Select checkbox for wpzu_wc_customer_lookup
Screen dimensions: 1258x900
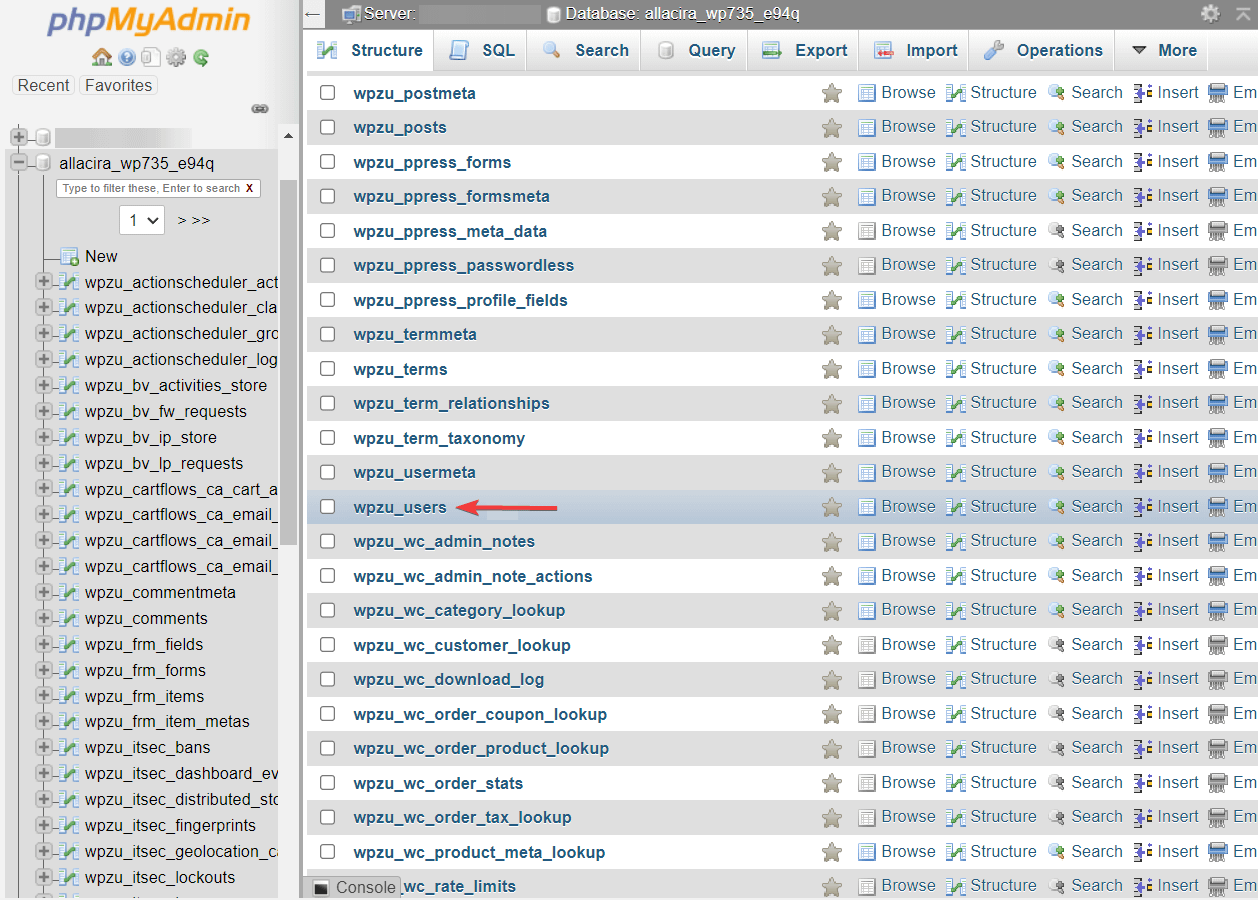click(327, 645)
